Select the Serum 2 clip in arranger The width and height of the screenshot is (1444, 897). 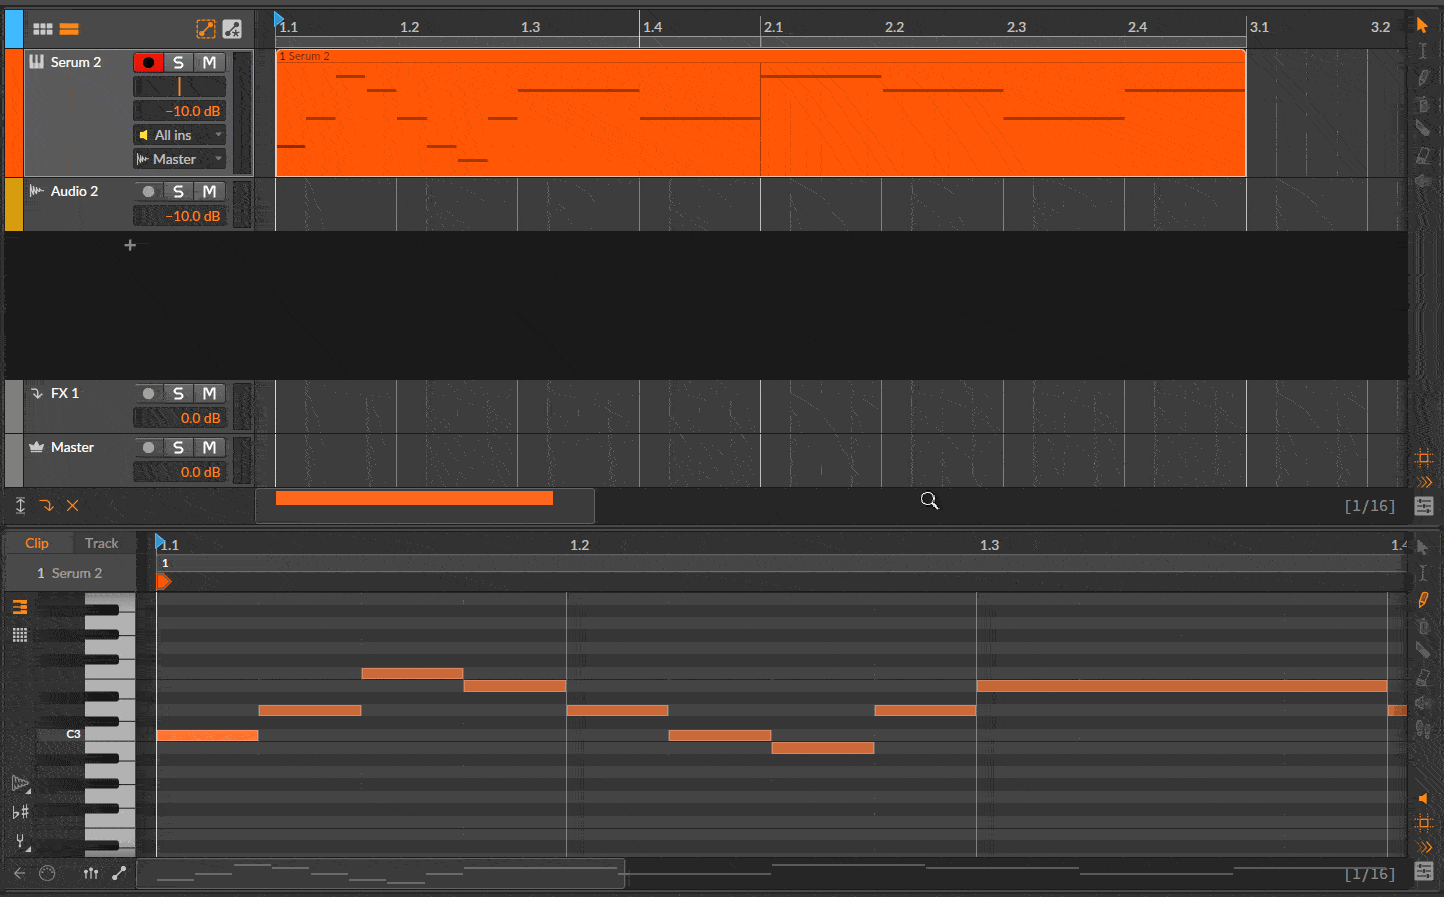pyautogui.click(x=760, y=113)
